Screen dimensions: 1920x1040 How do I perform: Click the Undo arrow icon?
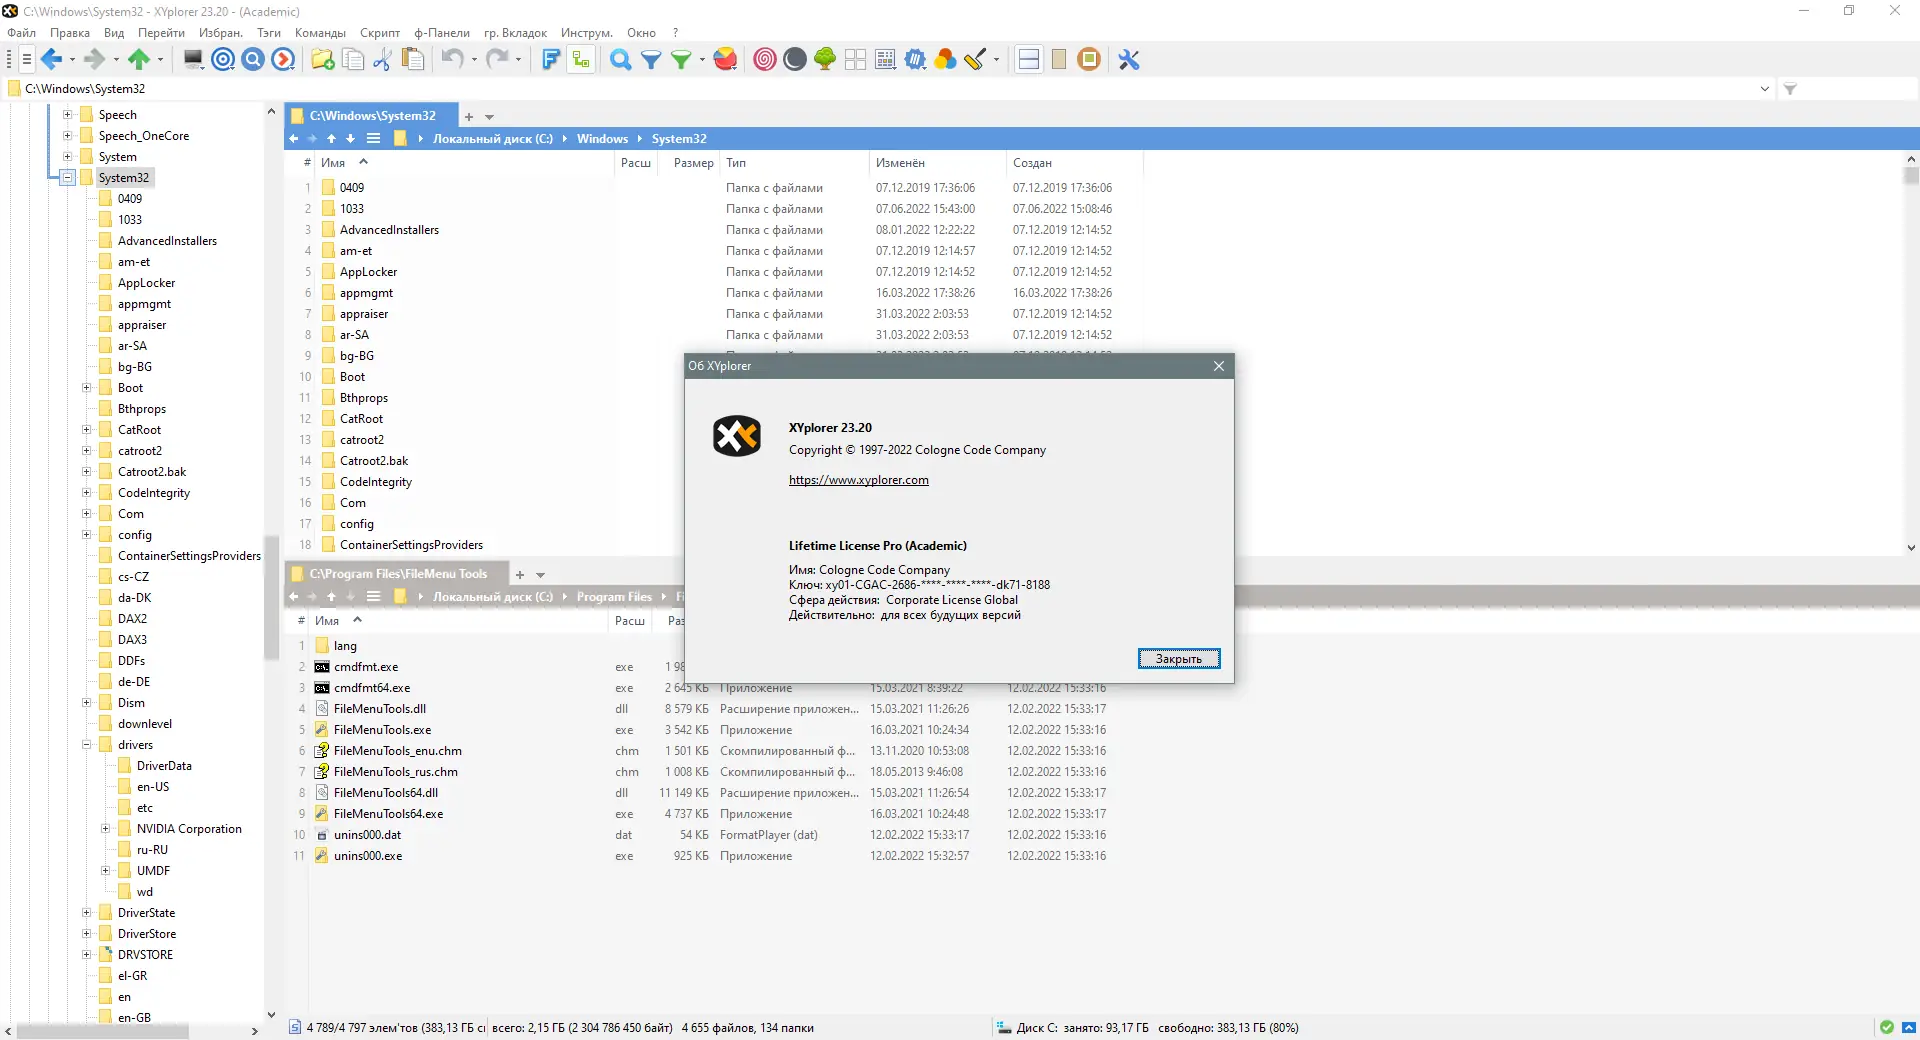pyautogui.click(x=452, y=60)
